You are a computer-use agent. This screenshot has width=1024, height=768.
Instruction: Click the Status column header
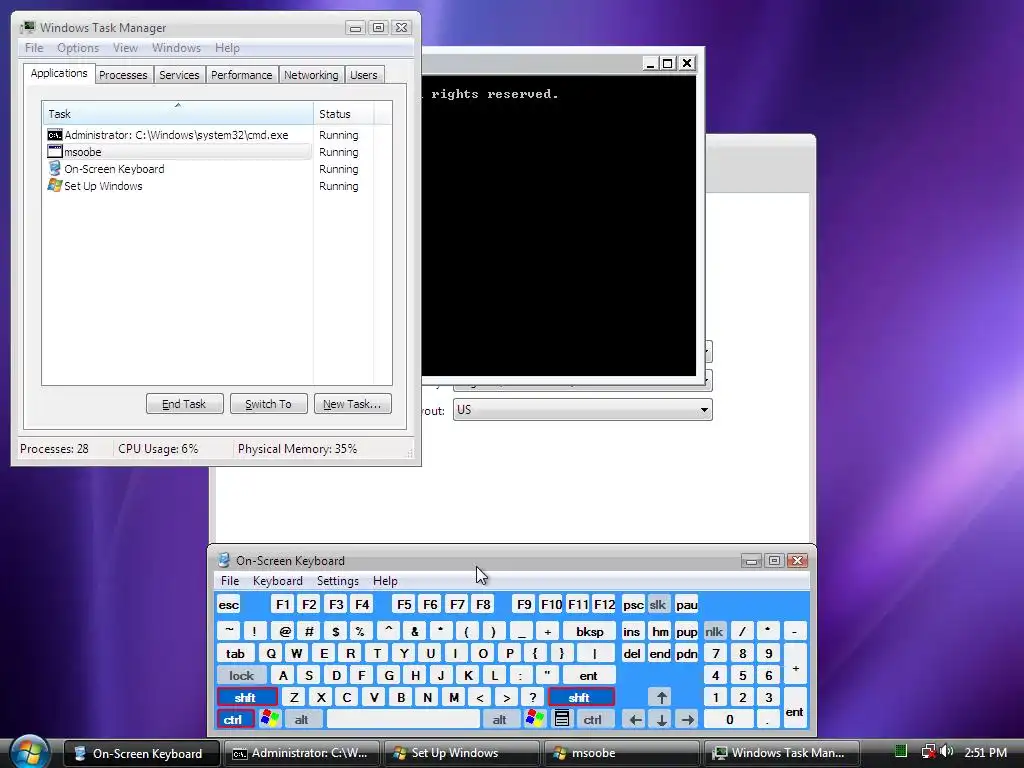pyautogui.click(x=344, y=114)
